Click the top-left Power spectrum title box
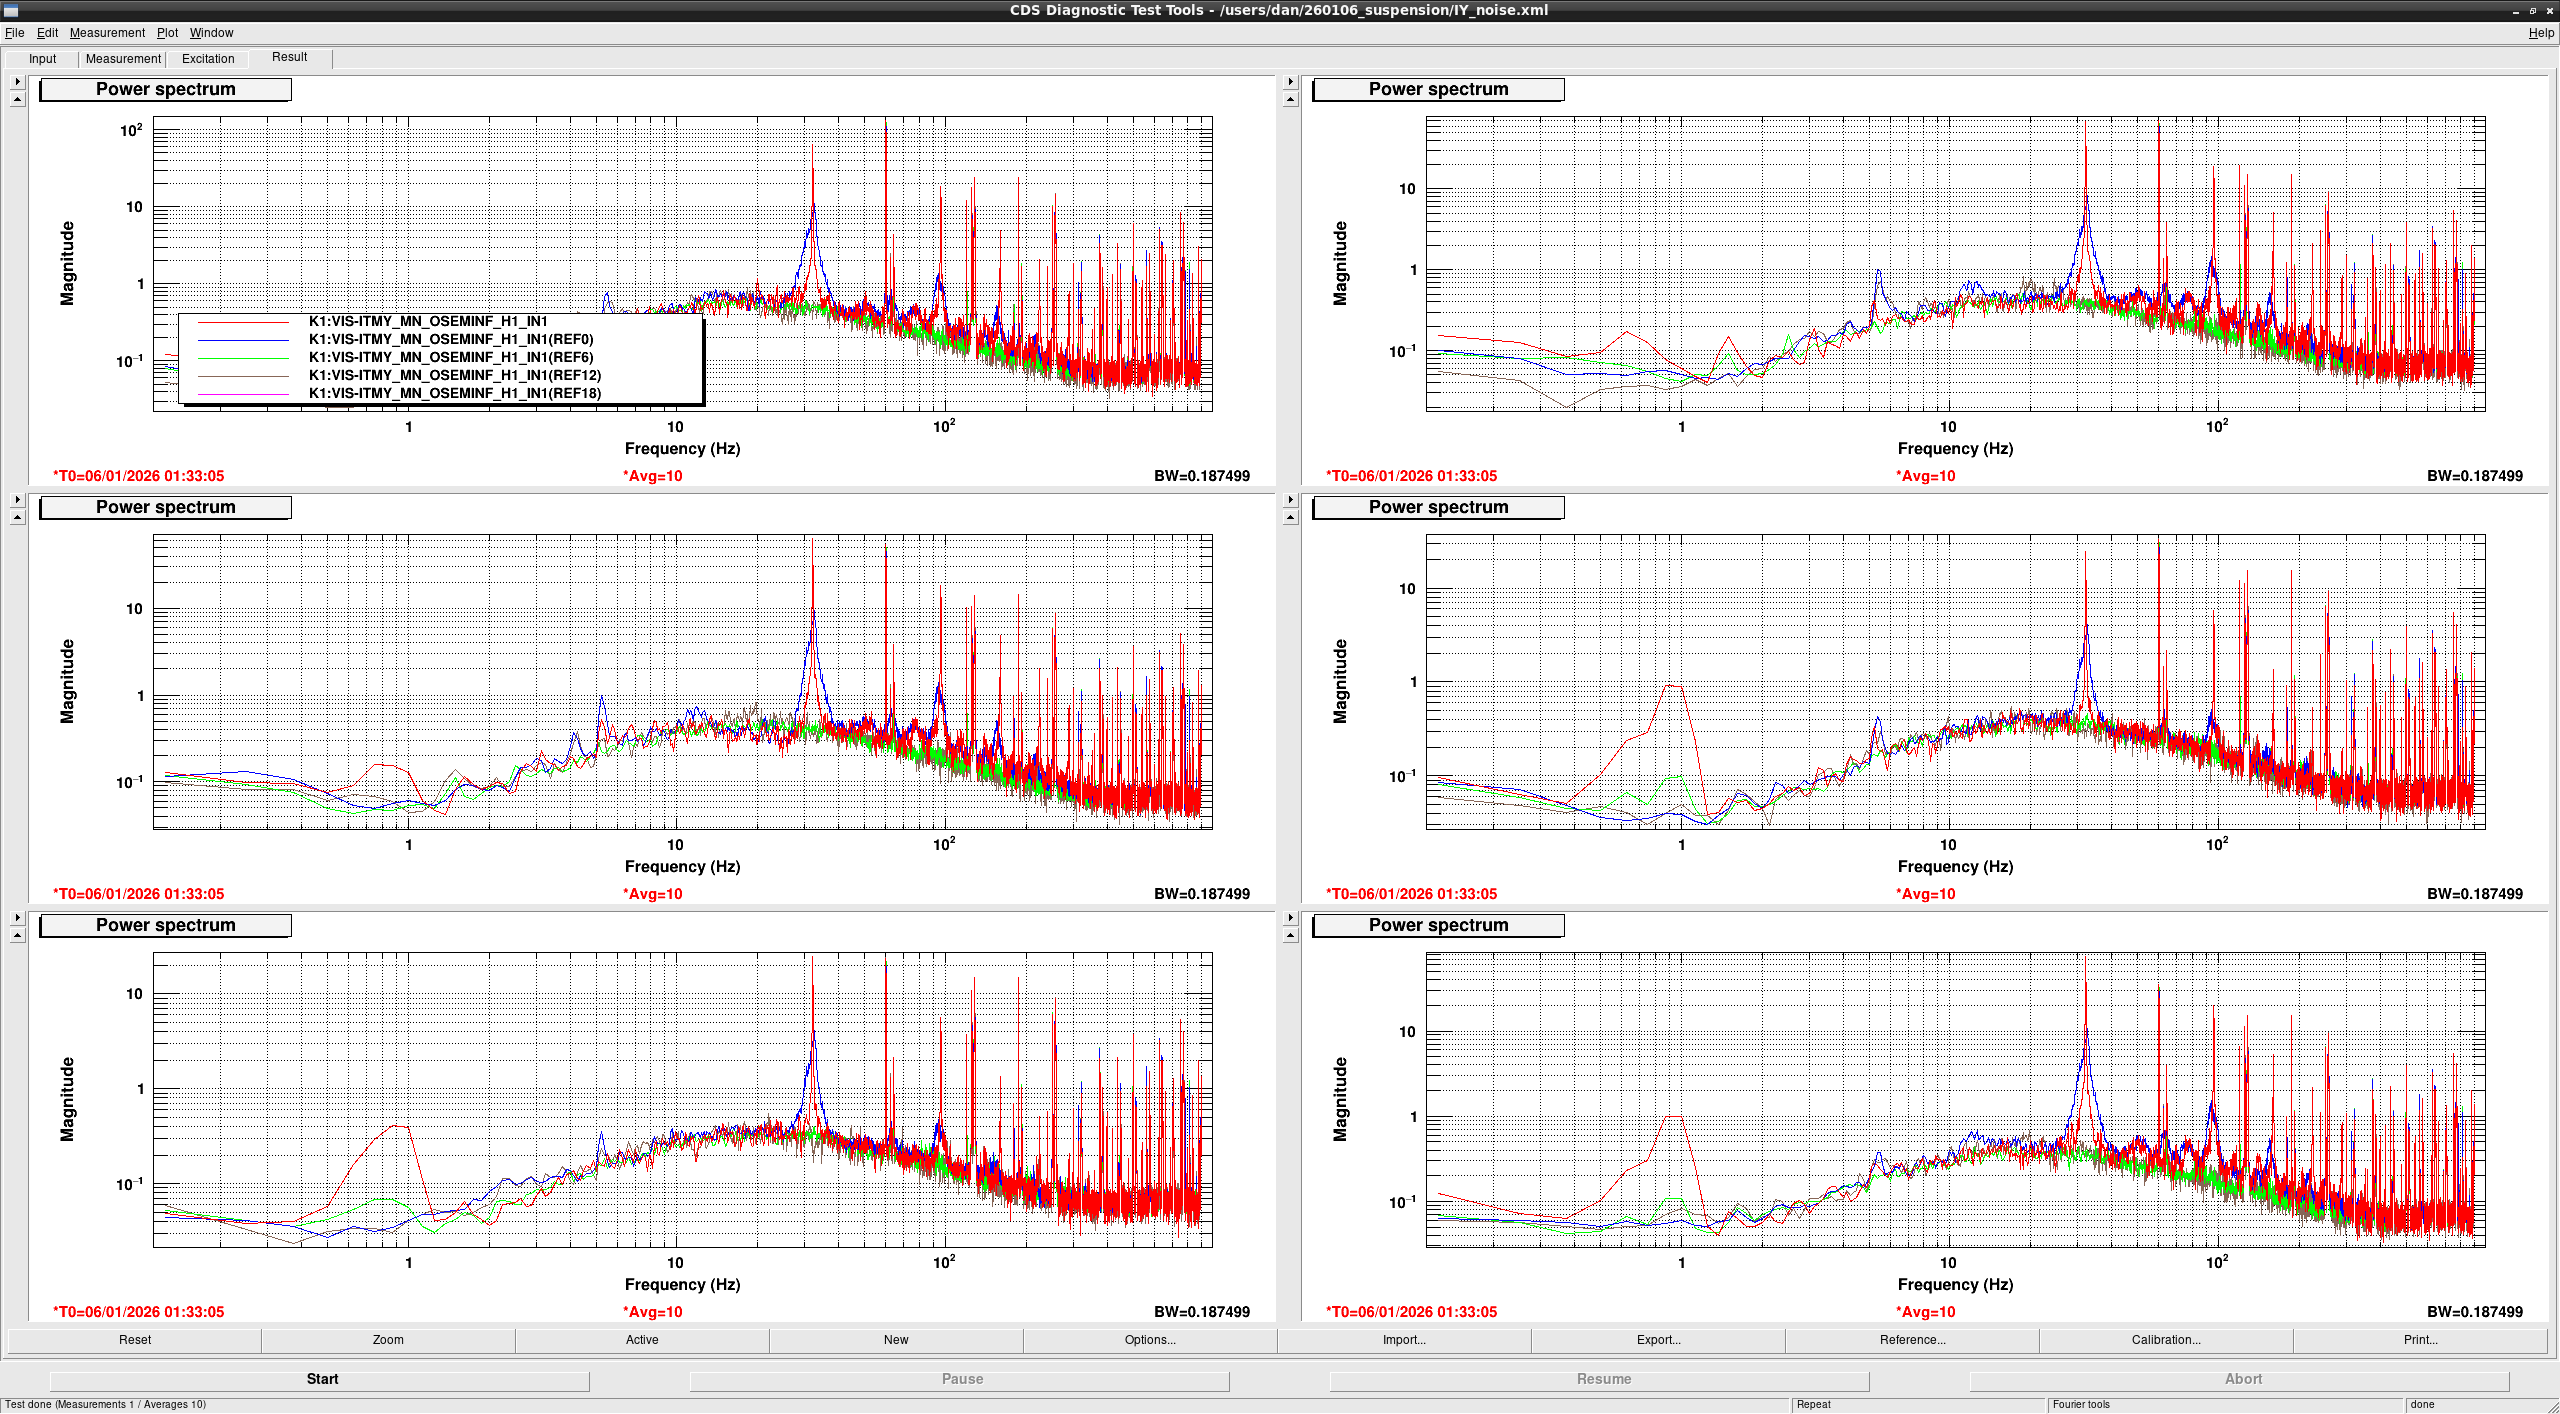The height and width of the screenshot is (1414, 2560). [x=166, y=89]
